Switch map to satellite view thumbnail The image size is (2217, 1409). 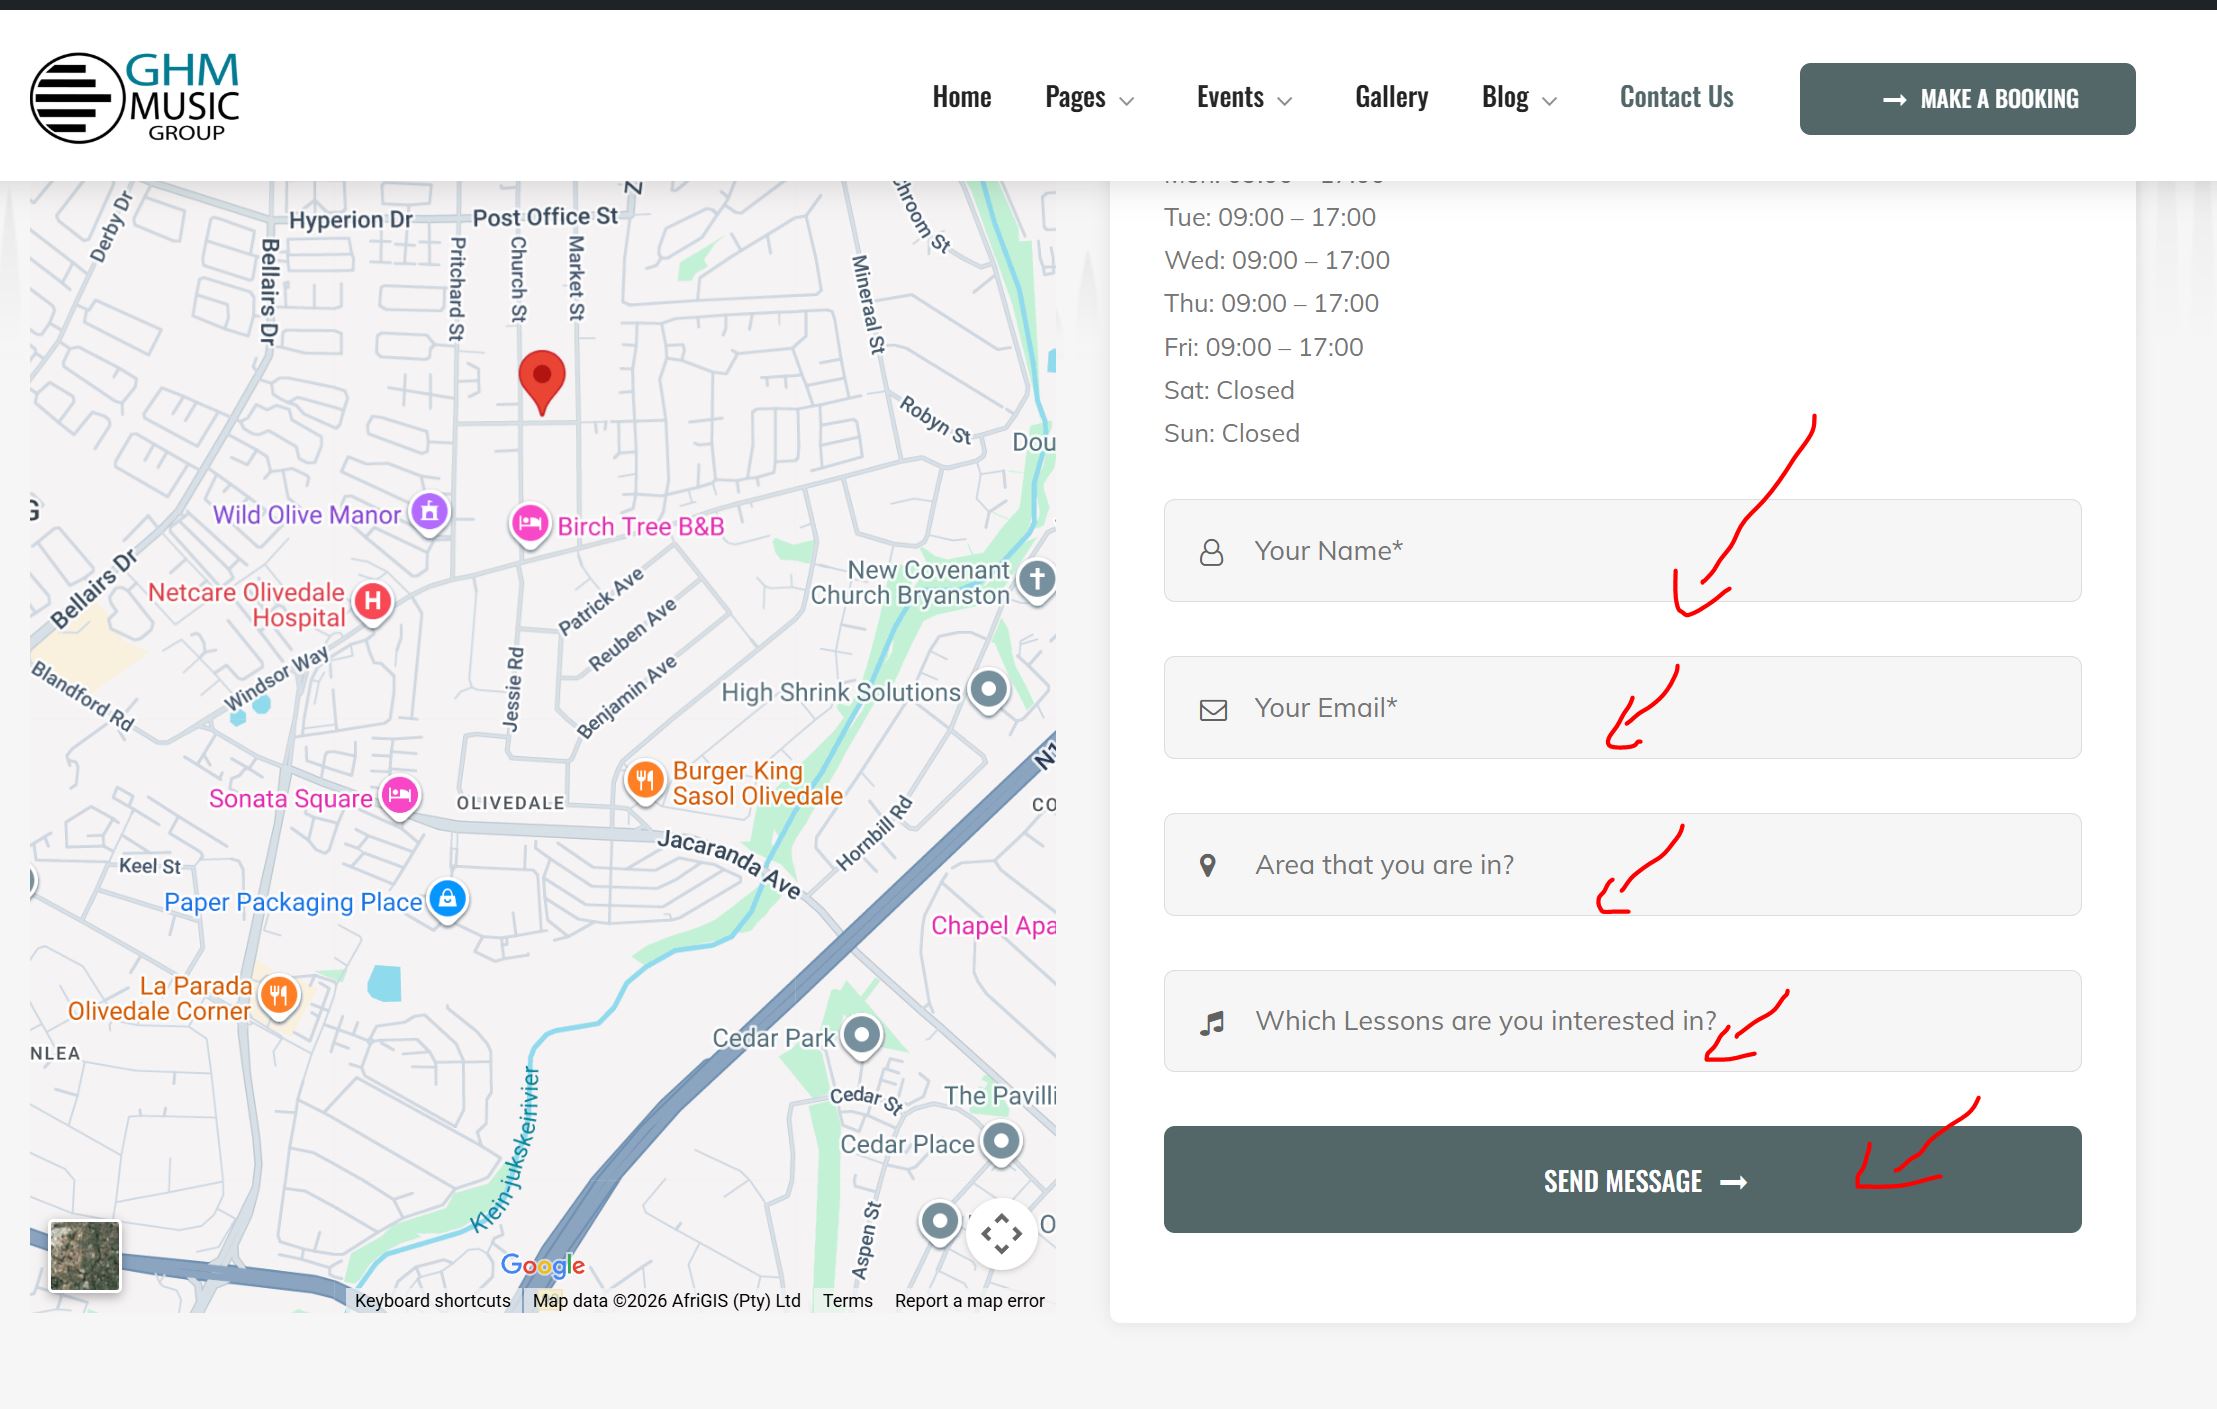click(85, 1256)
